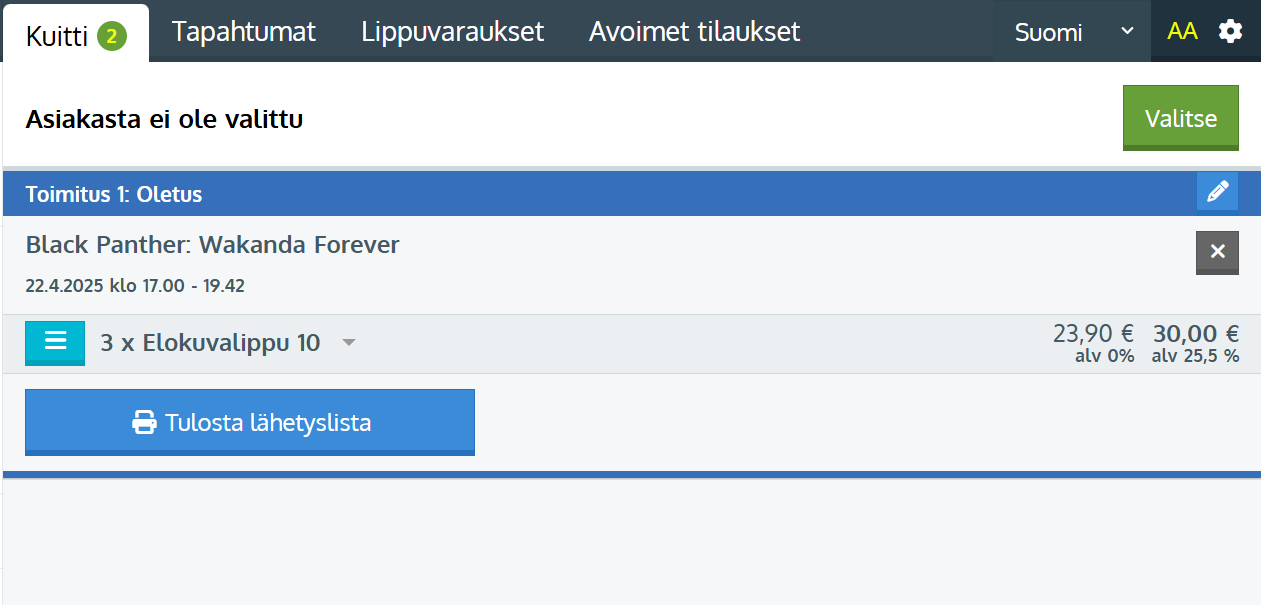The image size is (1261, 605).
Task: Edit delivery with the pencil icon
Action: 1217,192
